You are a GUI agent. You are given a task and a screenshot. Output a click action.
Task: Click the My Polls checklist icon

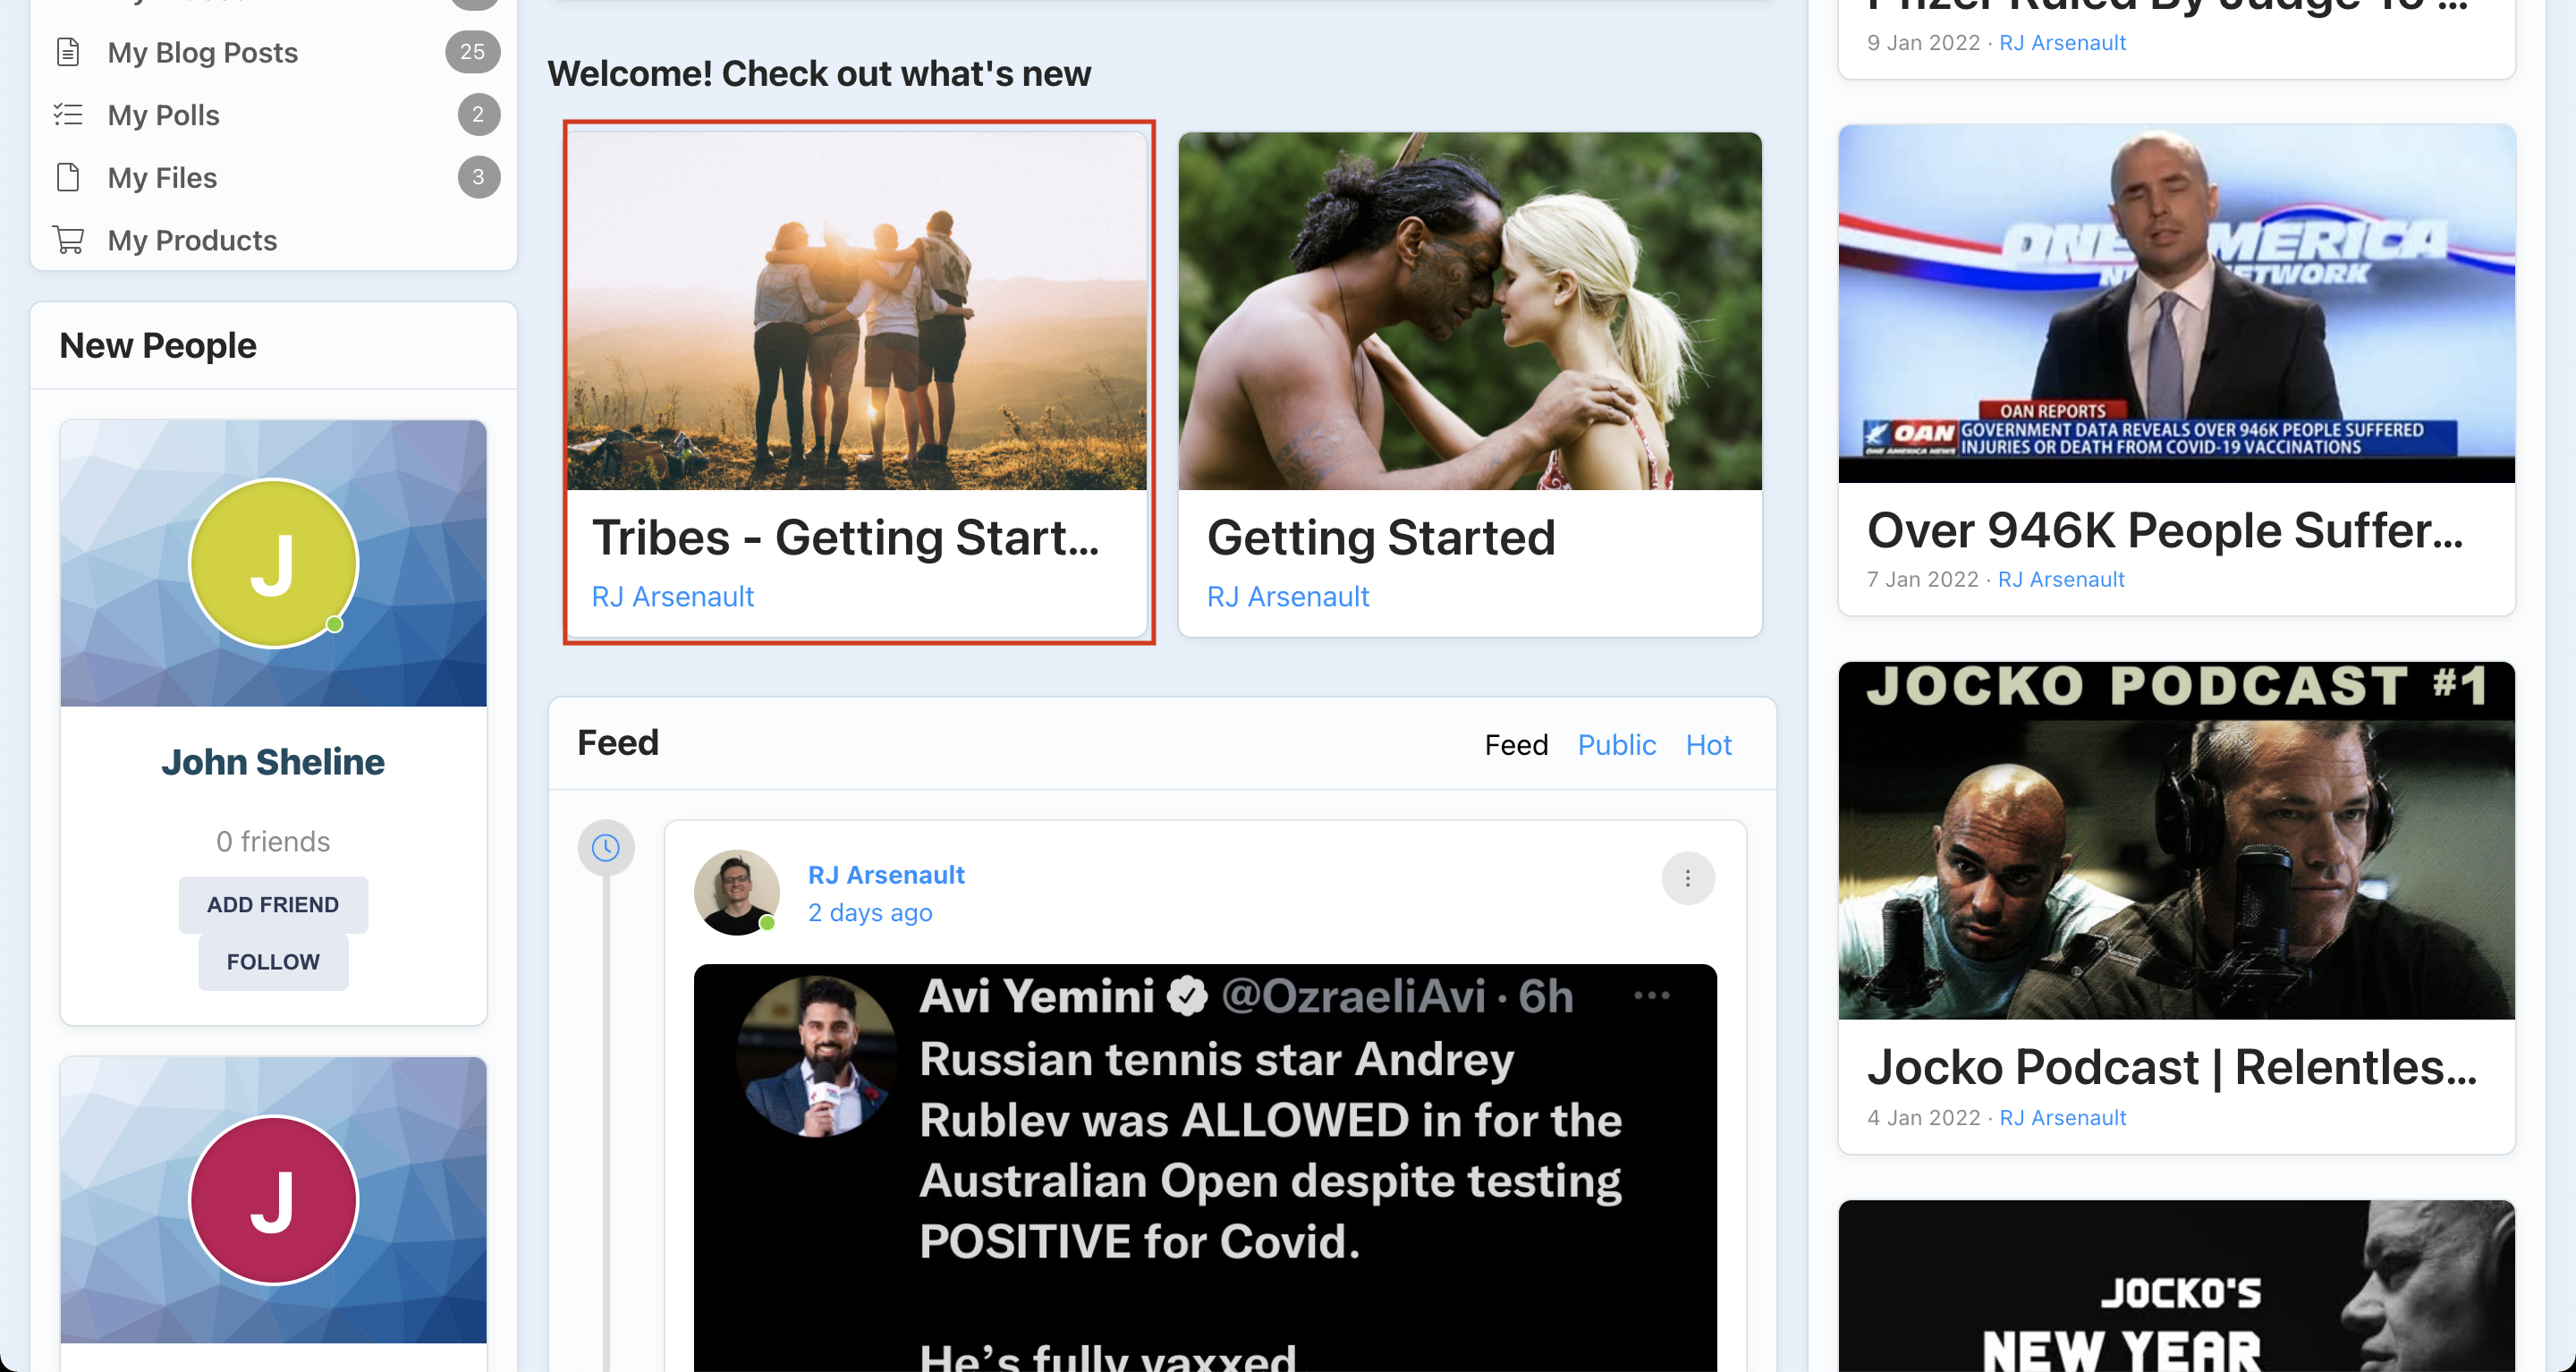tap(68, 115)
